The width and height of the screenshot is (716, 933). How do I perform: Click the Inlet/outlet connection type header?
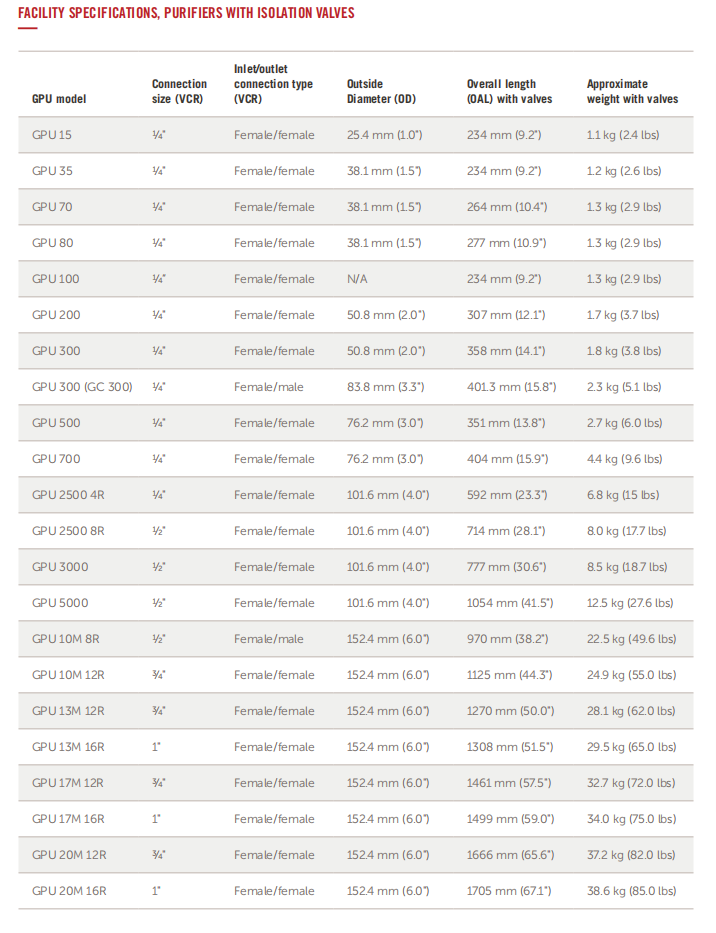click(x=273, y=84)
